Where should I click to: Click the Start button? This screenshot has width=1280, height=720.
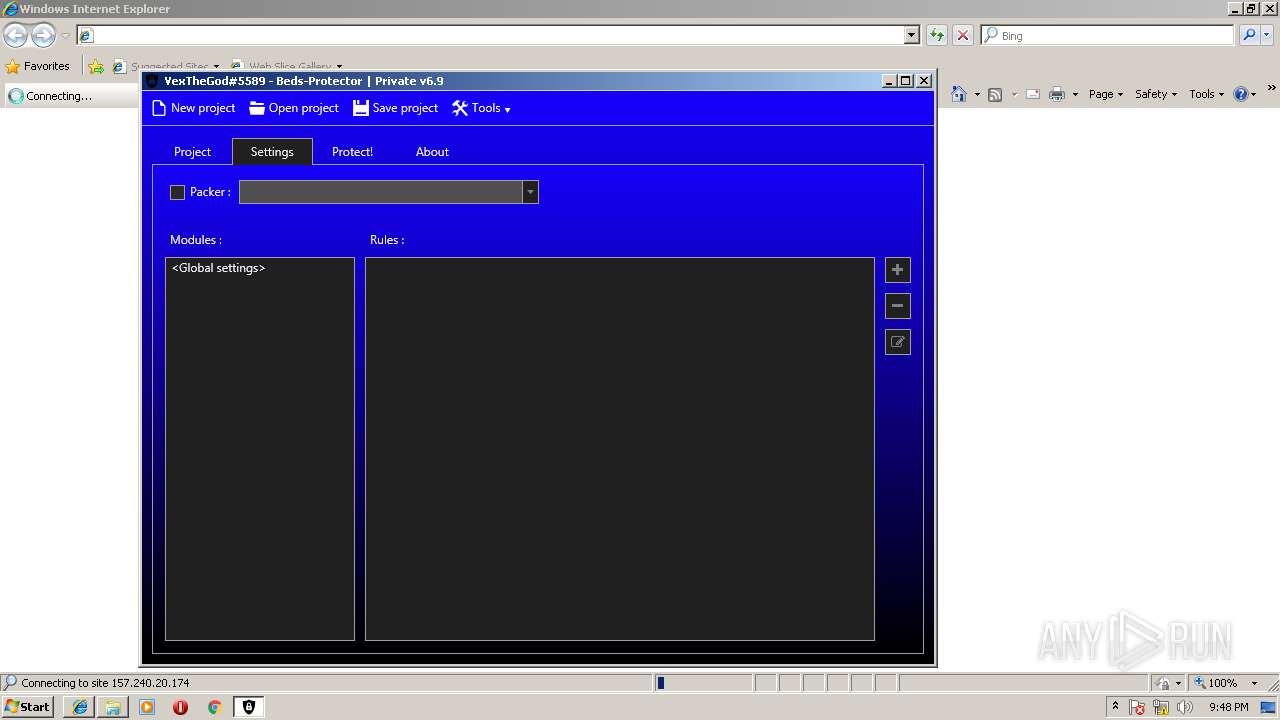[x=27, y=707]
